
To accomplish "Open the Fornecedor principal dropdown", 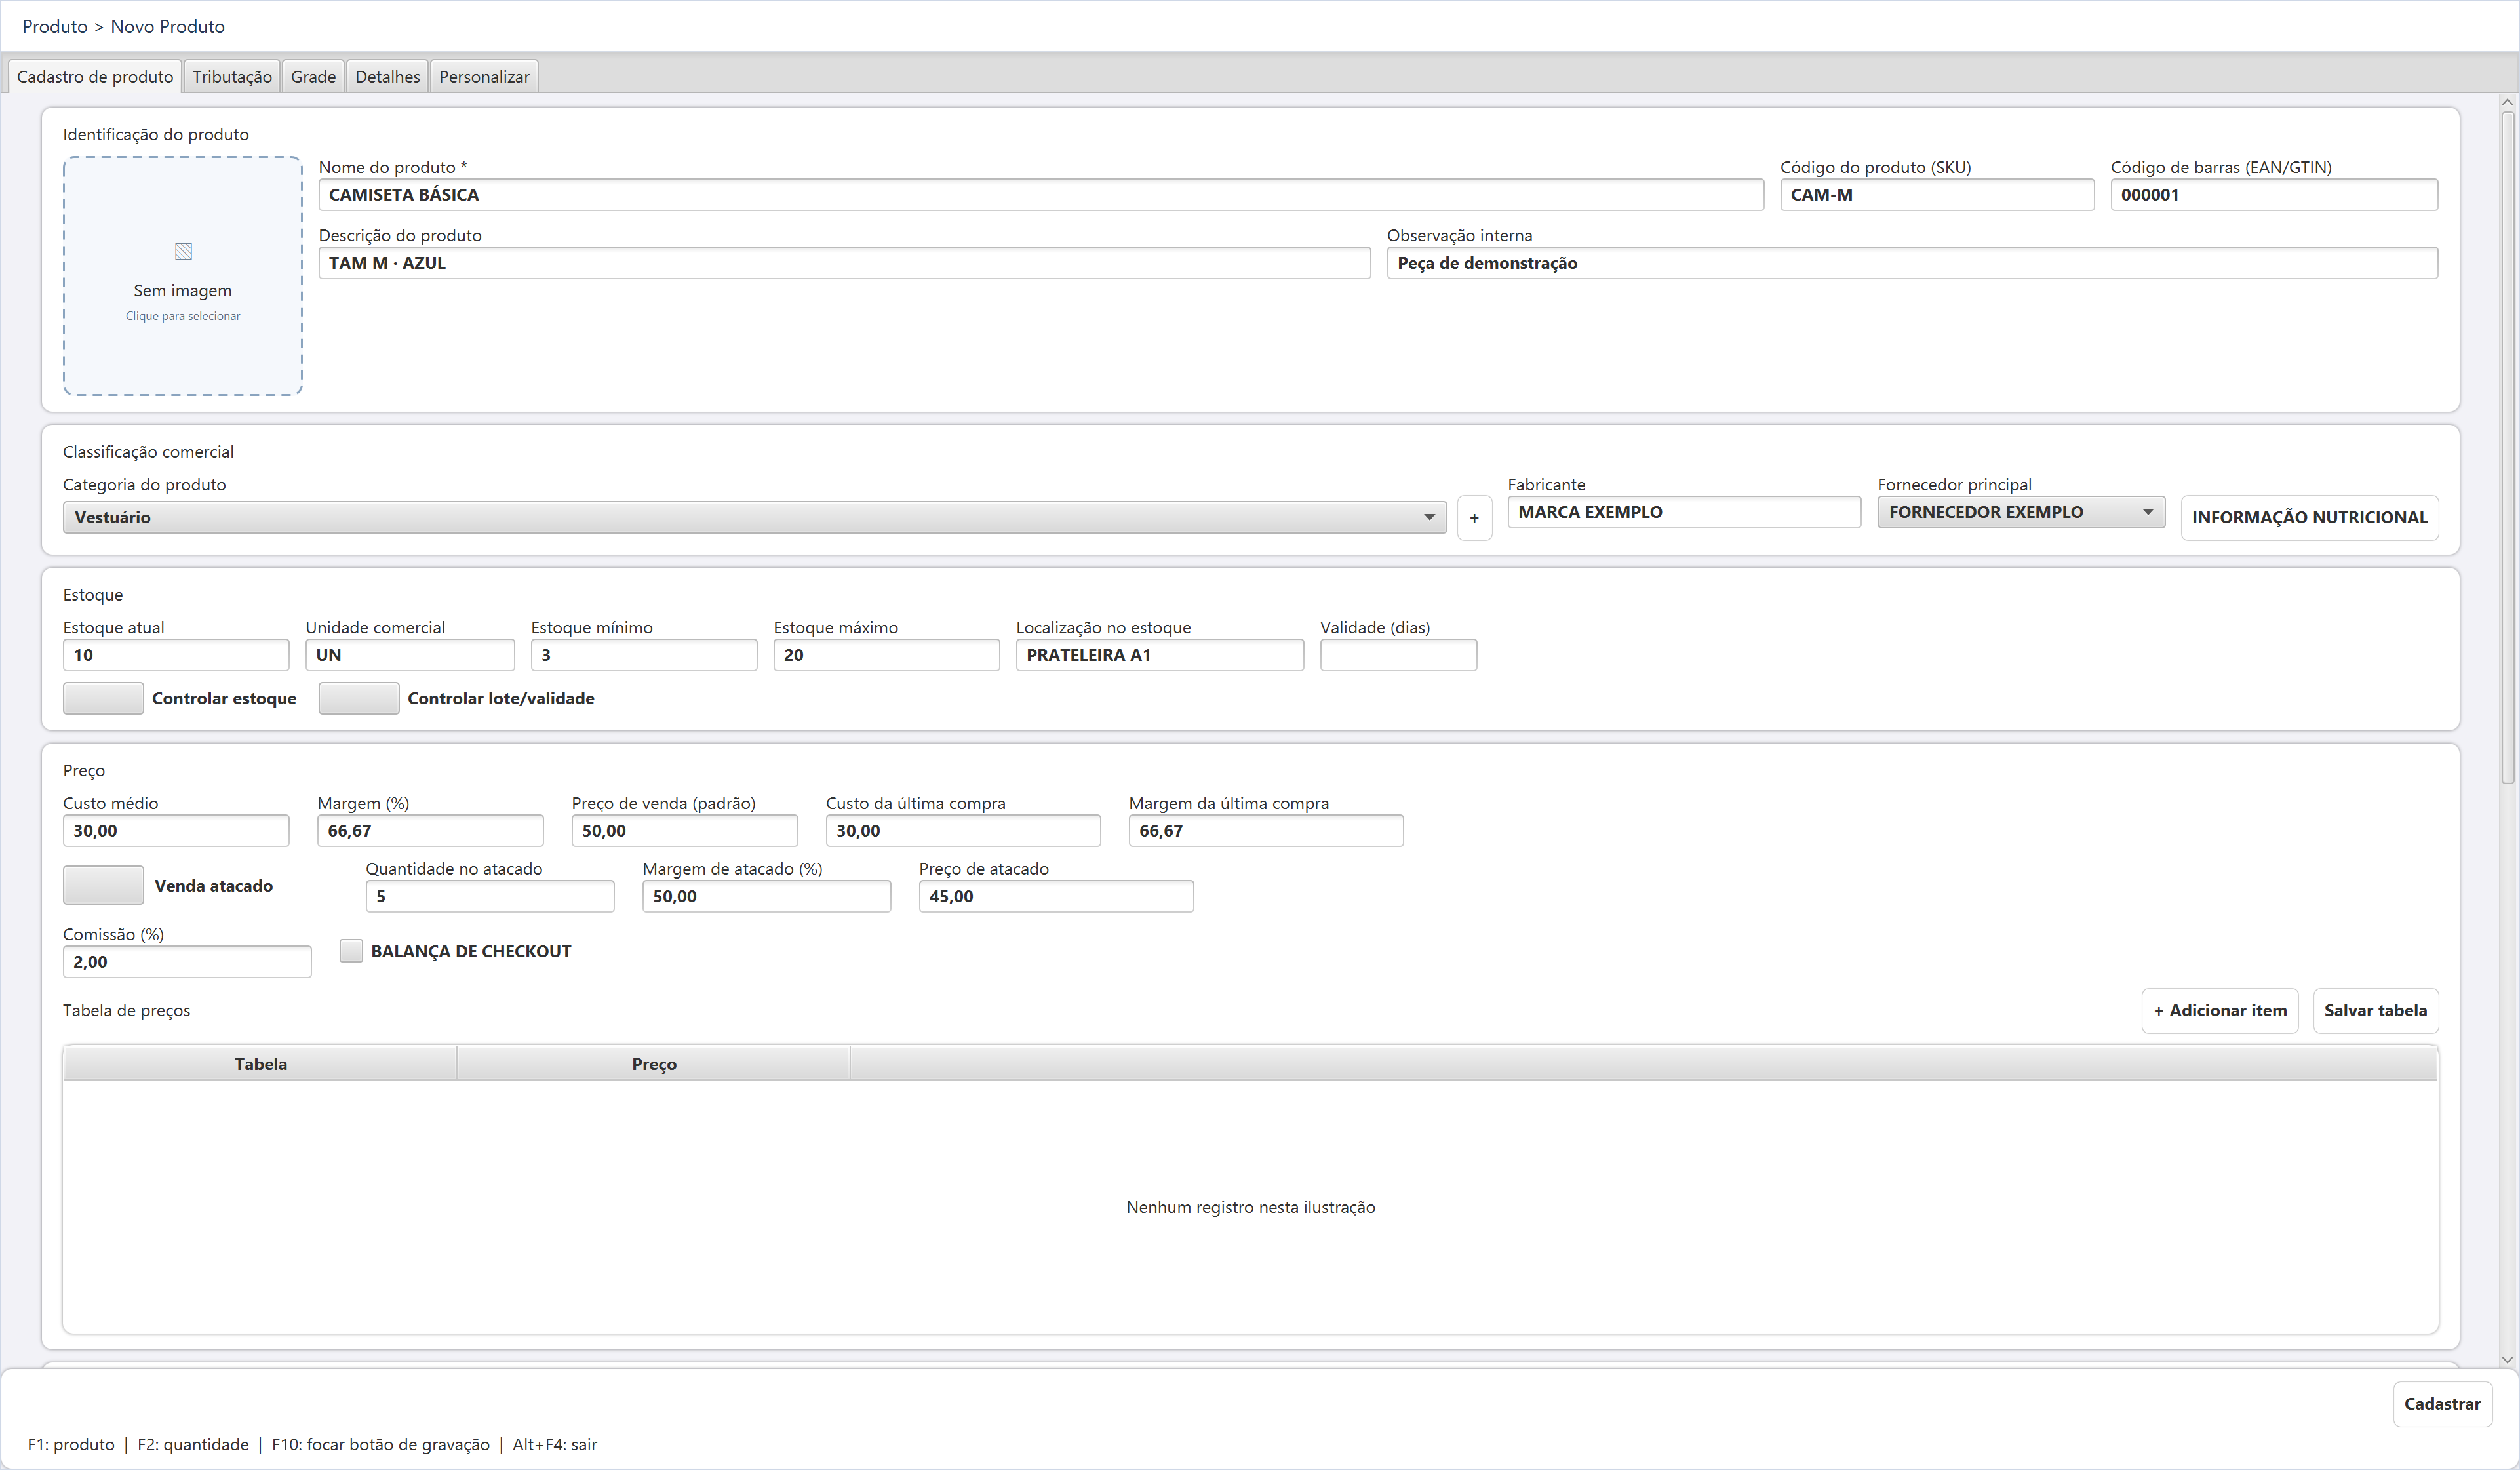I will (x=2021, y=512).
